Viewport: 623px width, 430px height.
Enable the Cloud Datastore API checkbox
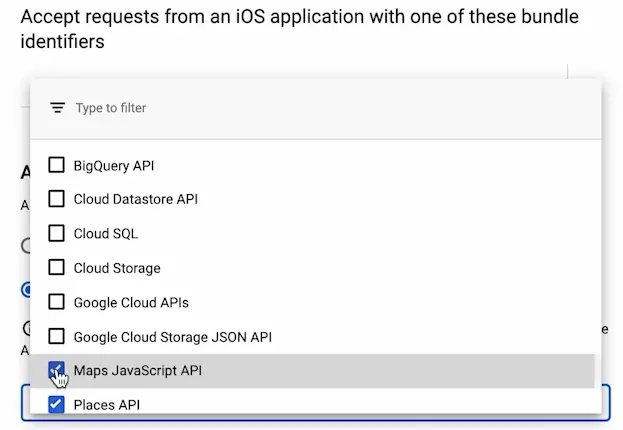tap(56, 199)
